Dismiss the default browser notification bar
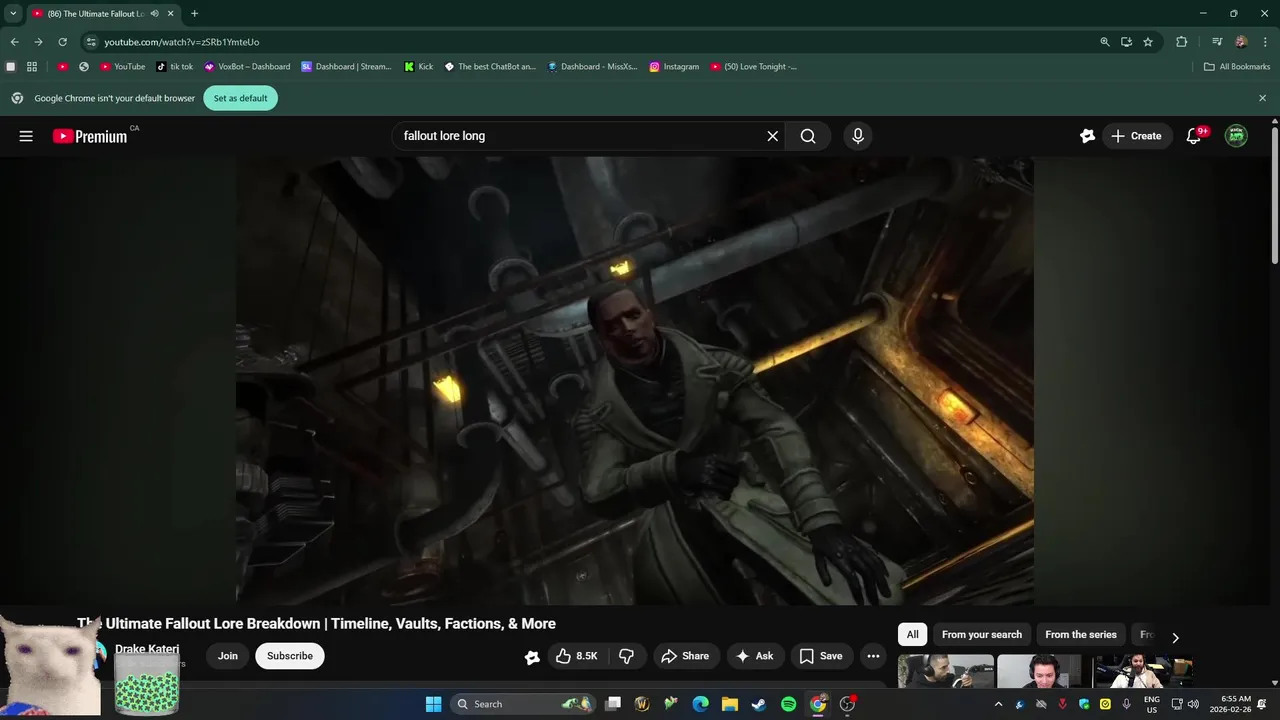1280x720 pixels. tap(1262, 98)
